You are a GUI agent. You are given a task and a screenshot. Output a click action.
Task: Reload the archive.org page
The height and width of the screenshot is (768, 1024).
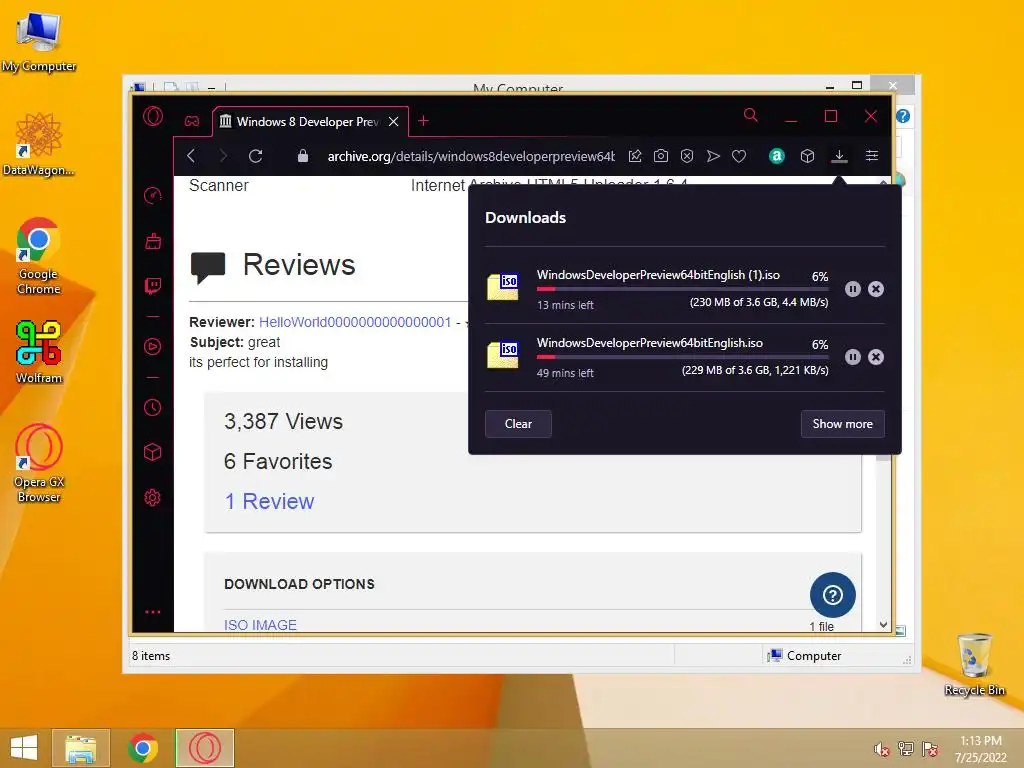[255, 156]
